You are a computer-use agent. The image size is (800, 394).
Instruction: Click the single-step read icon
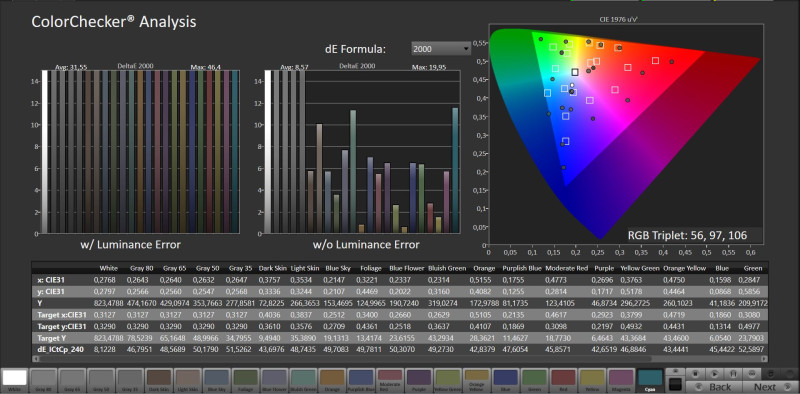tap(733, 374)
